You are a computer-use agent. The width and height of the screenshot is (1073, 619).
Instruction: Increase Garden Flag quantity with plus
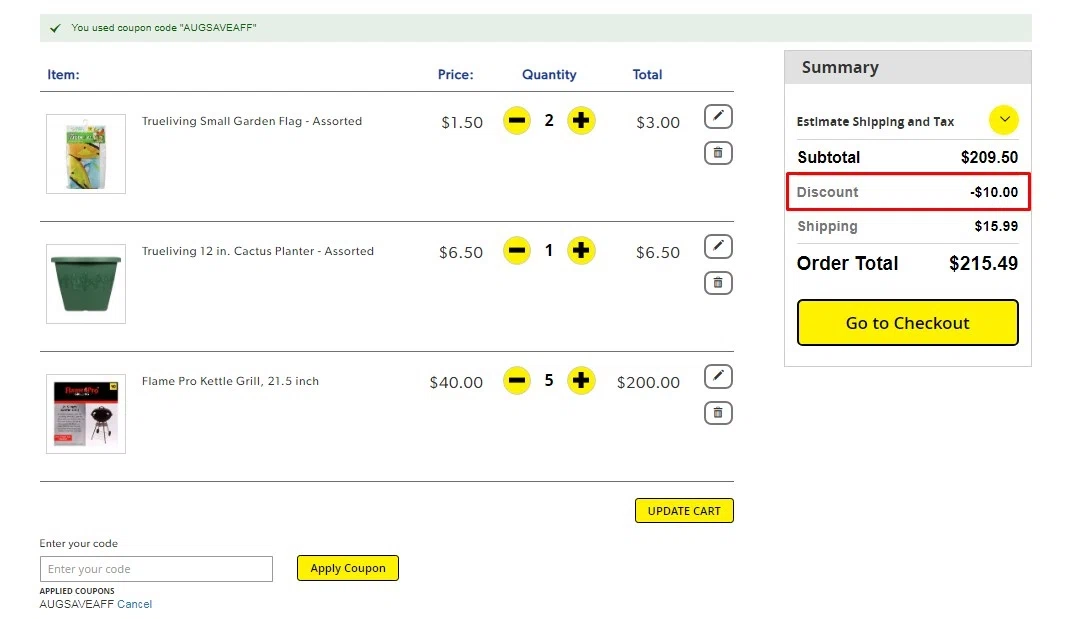pos(581,121)
